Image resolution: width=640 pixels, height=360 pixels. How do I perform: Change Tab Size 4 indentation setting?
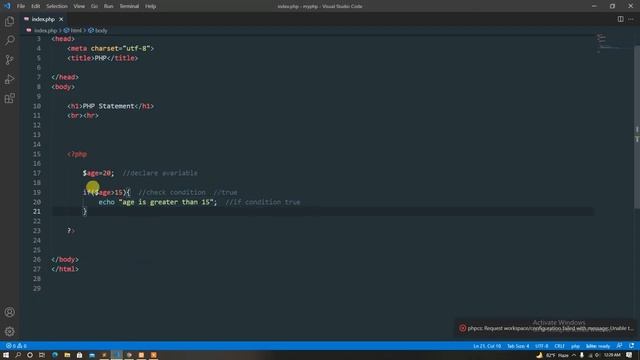(518, 346)
